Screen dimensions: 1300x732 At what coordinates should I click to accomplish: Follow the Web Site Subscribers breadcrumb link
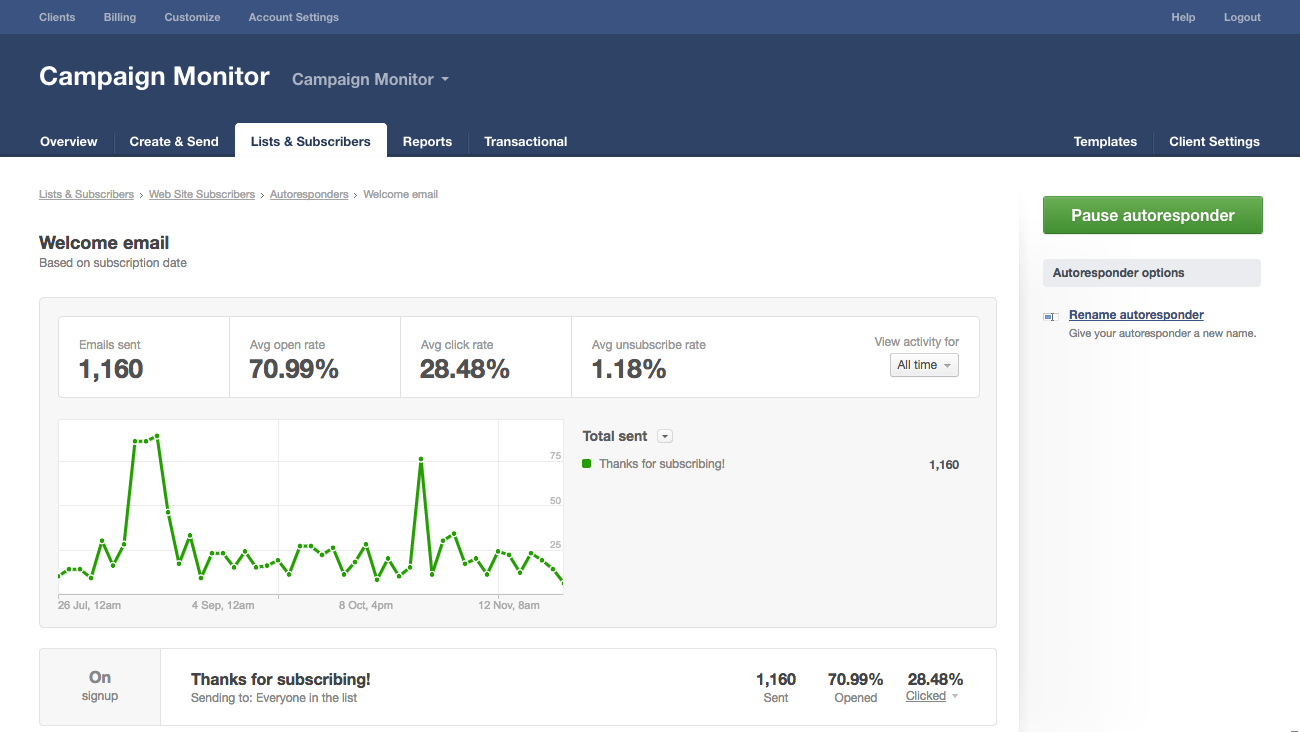click(202, 194)
